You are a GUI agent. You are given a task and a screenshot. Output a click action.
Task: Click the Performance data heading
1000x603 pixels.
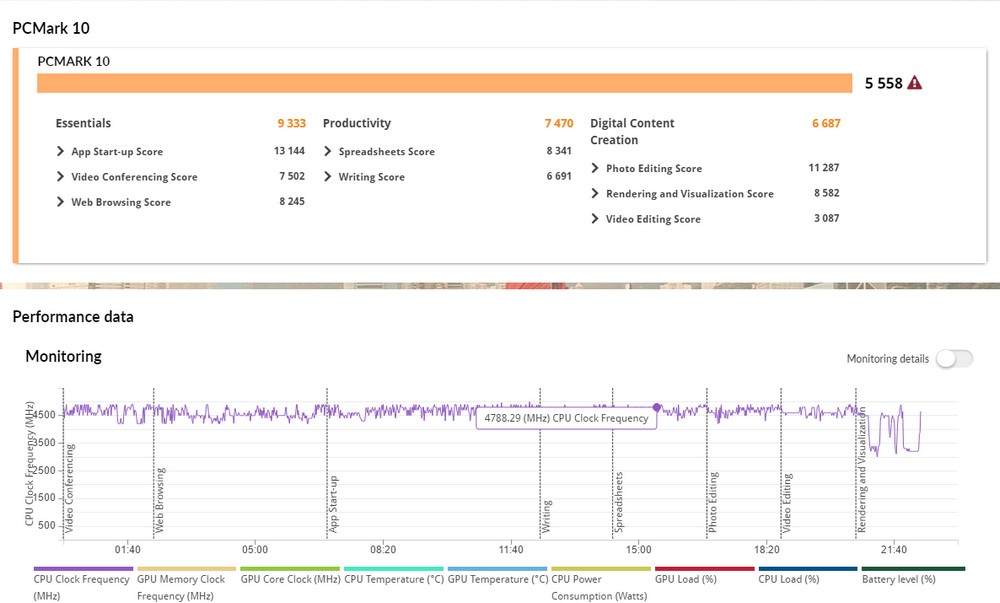point(73,317)
